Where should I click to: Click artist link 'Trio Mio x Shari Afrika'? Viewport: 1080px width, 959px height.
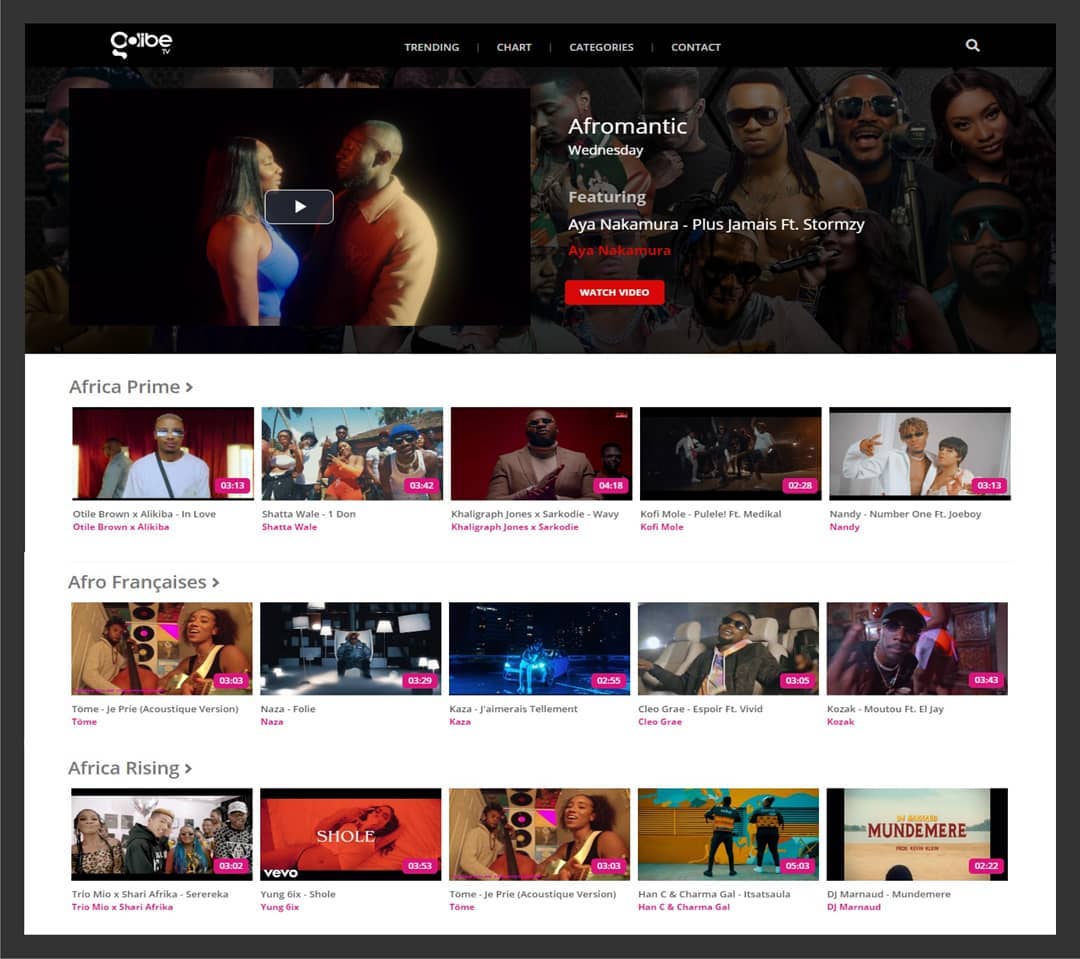tap(122, 907)
